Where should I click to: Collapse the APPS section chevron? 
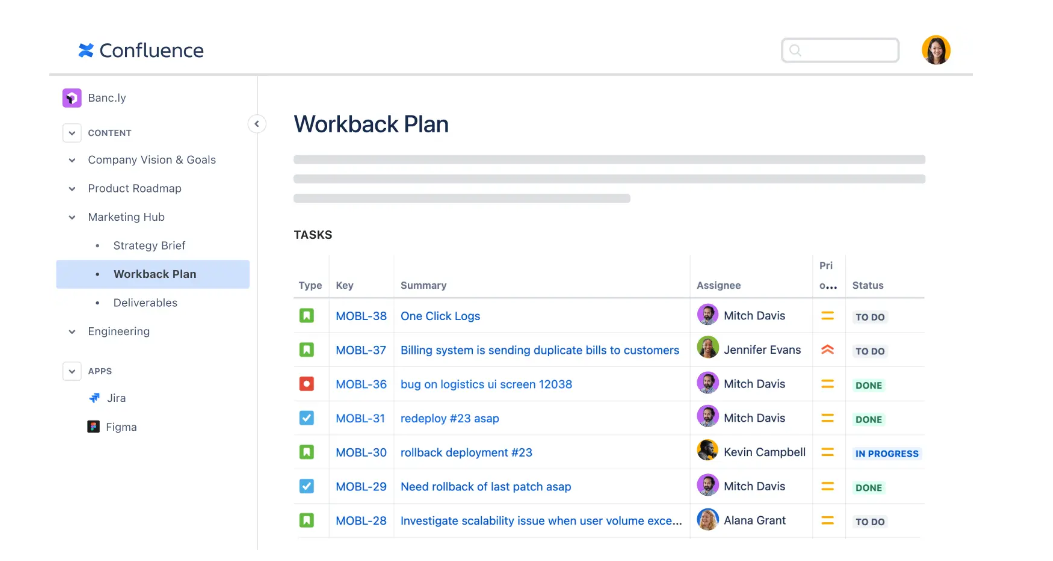[72, 371]
